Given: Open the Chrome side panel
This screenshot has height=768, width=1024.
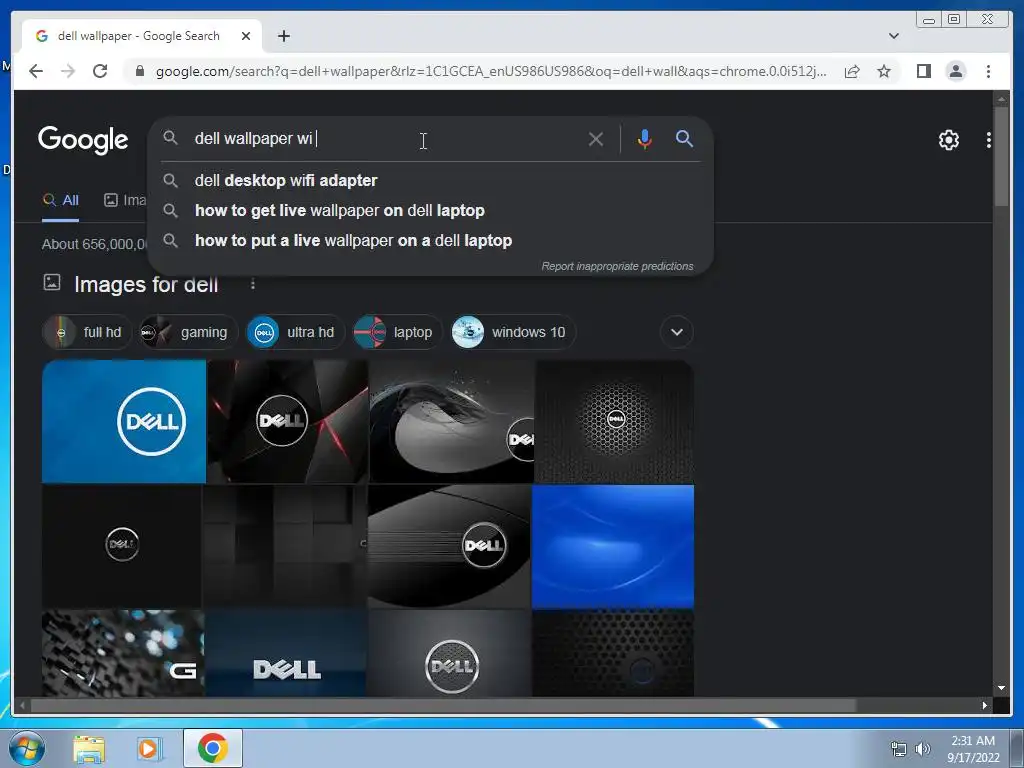Looking at the screenshot, I should coord(923,71).
